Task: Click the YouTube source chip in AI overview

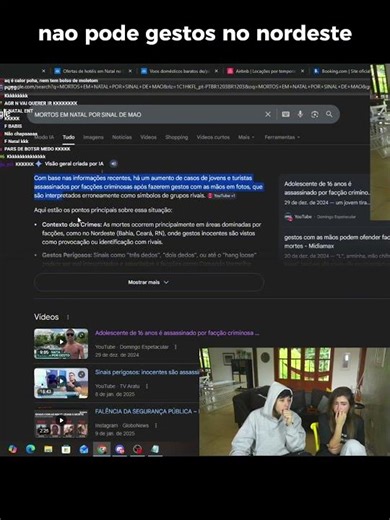Action: (222, 196)
